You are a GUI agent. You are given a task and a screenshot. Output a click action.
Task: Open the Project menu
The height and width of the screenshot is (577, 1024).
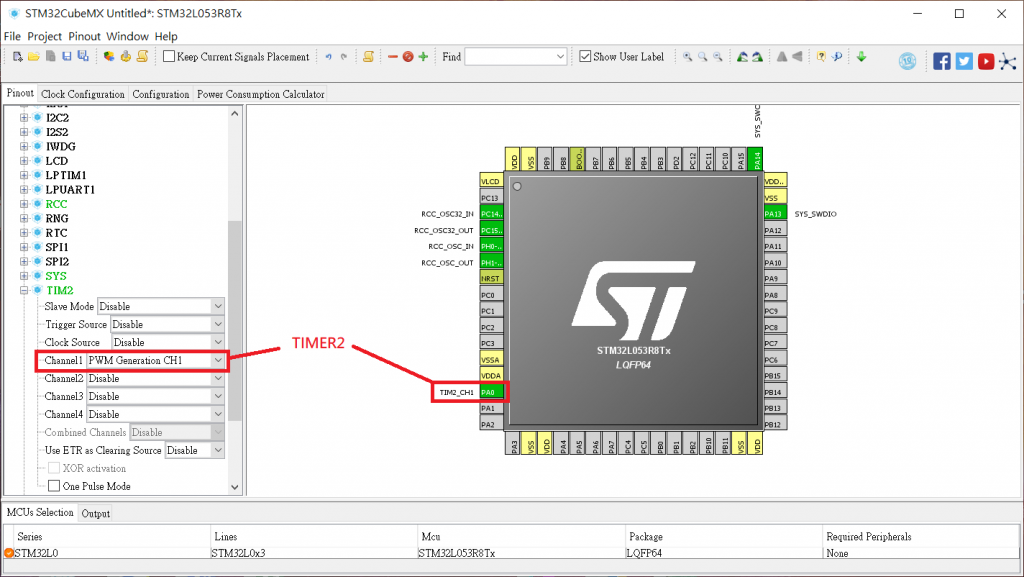(x=44, y=37)
